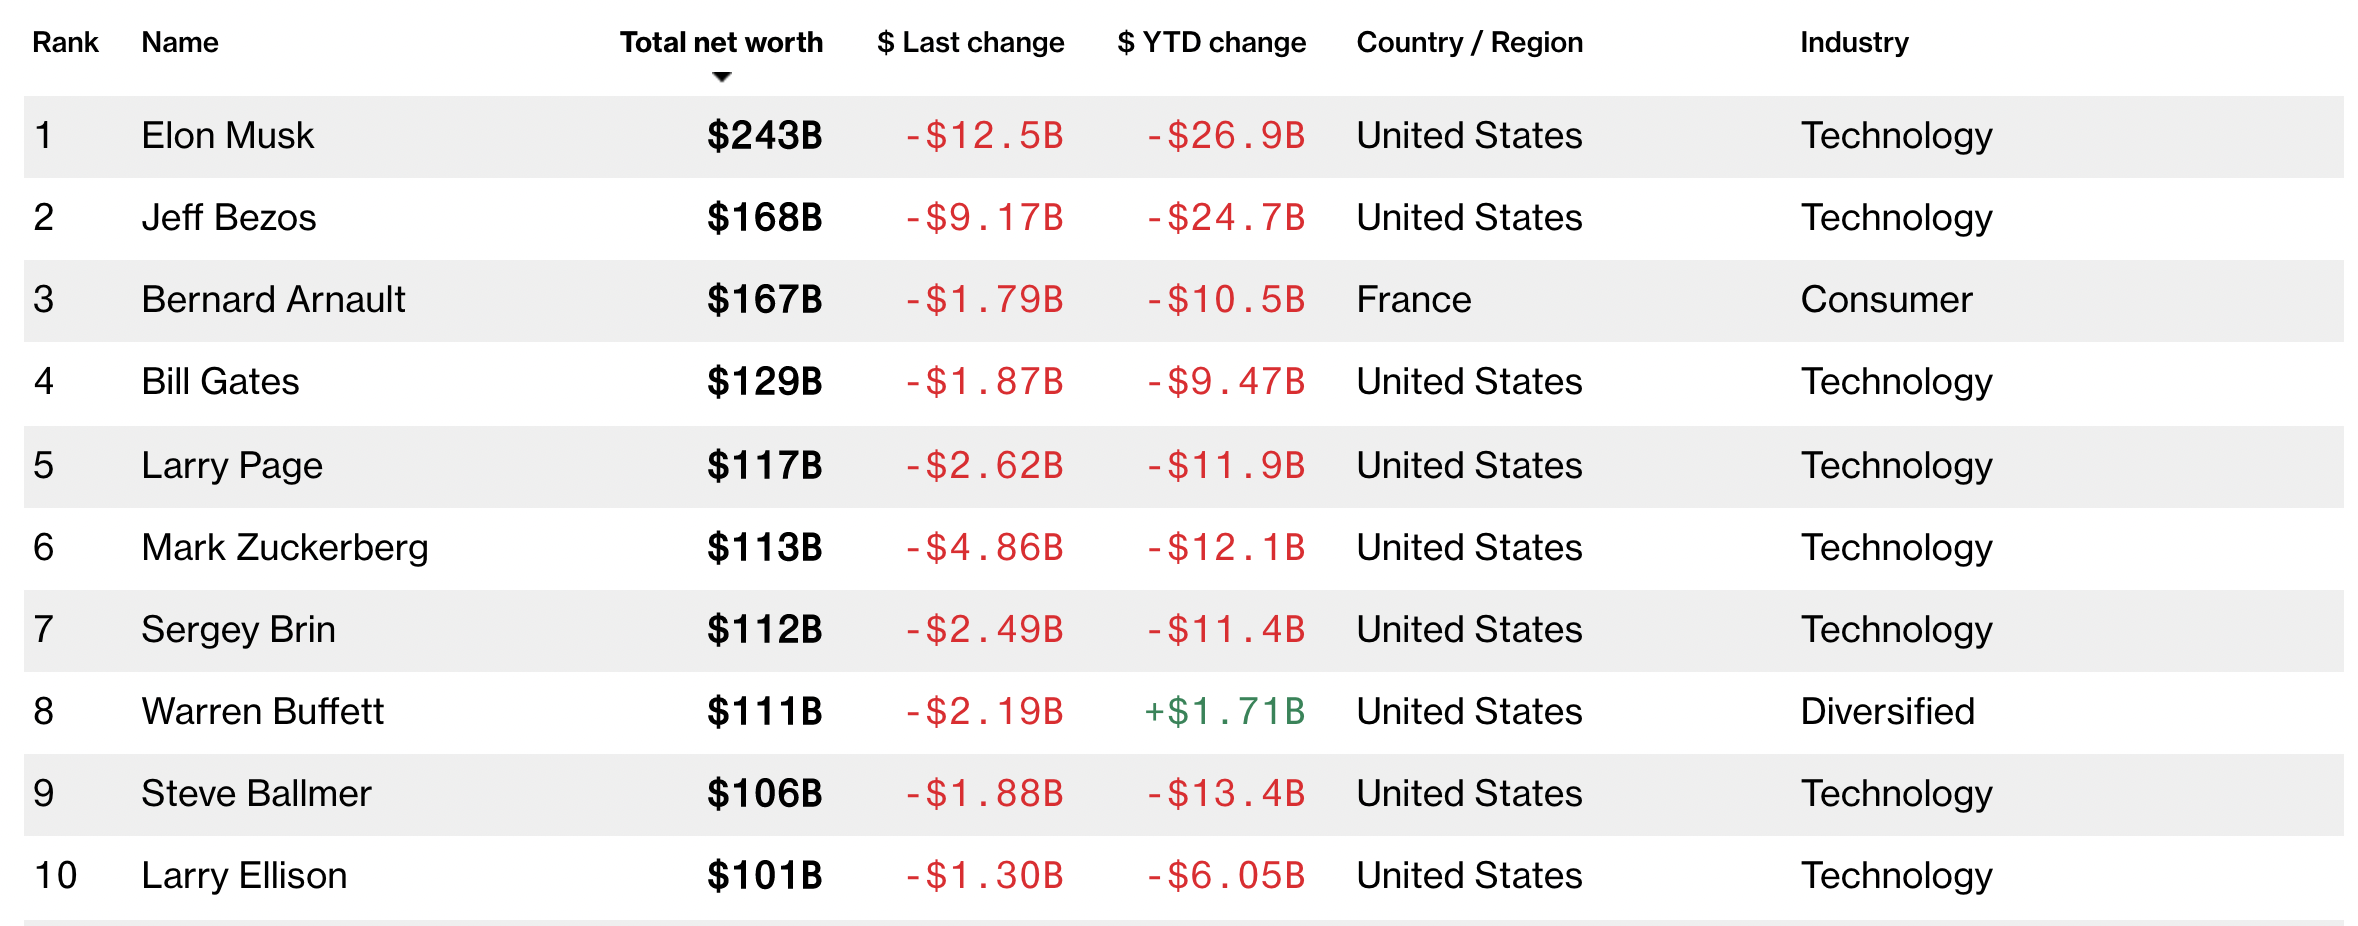This screenshot has width=2358, height=926.
Task: Click on Larry Ellison's name
Action: (x=244, y=875)
